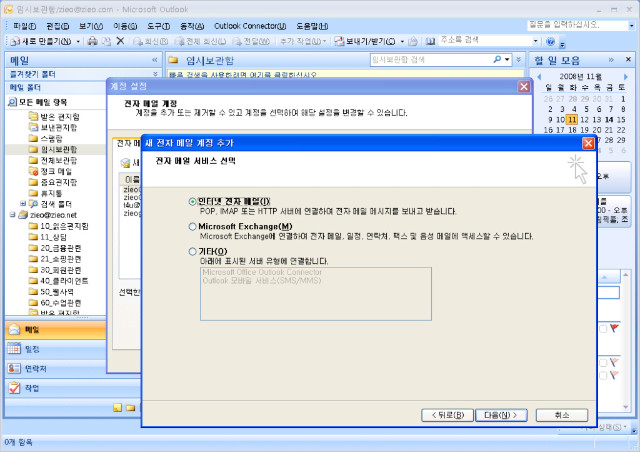Click the Print icon in Outlook toolbar
This screenshot has width=640, height=452.
click(93, 41)
